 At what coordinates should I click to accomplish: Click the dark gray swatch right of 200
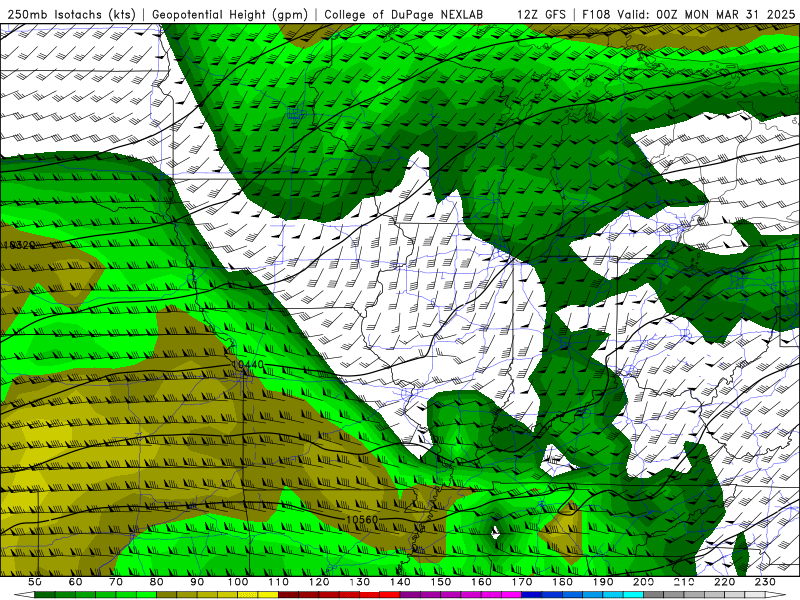(x=654, y=595)
